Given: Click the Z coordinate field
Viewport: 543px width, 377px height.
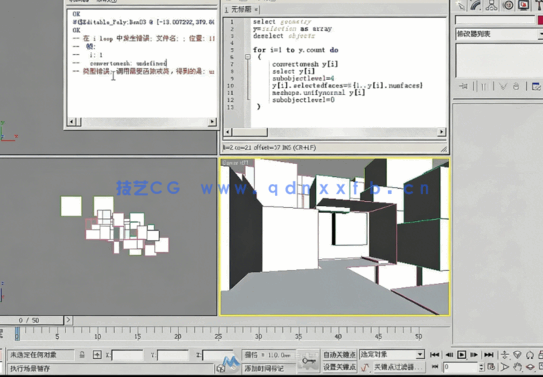Looking at the screenshot, I should tap(218, 355).
